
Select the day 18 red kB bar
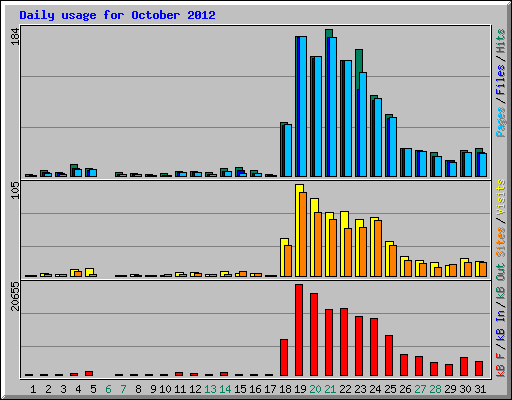pyautogui.click(x=284, y=358)
